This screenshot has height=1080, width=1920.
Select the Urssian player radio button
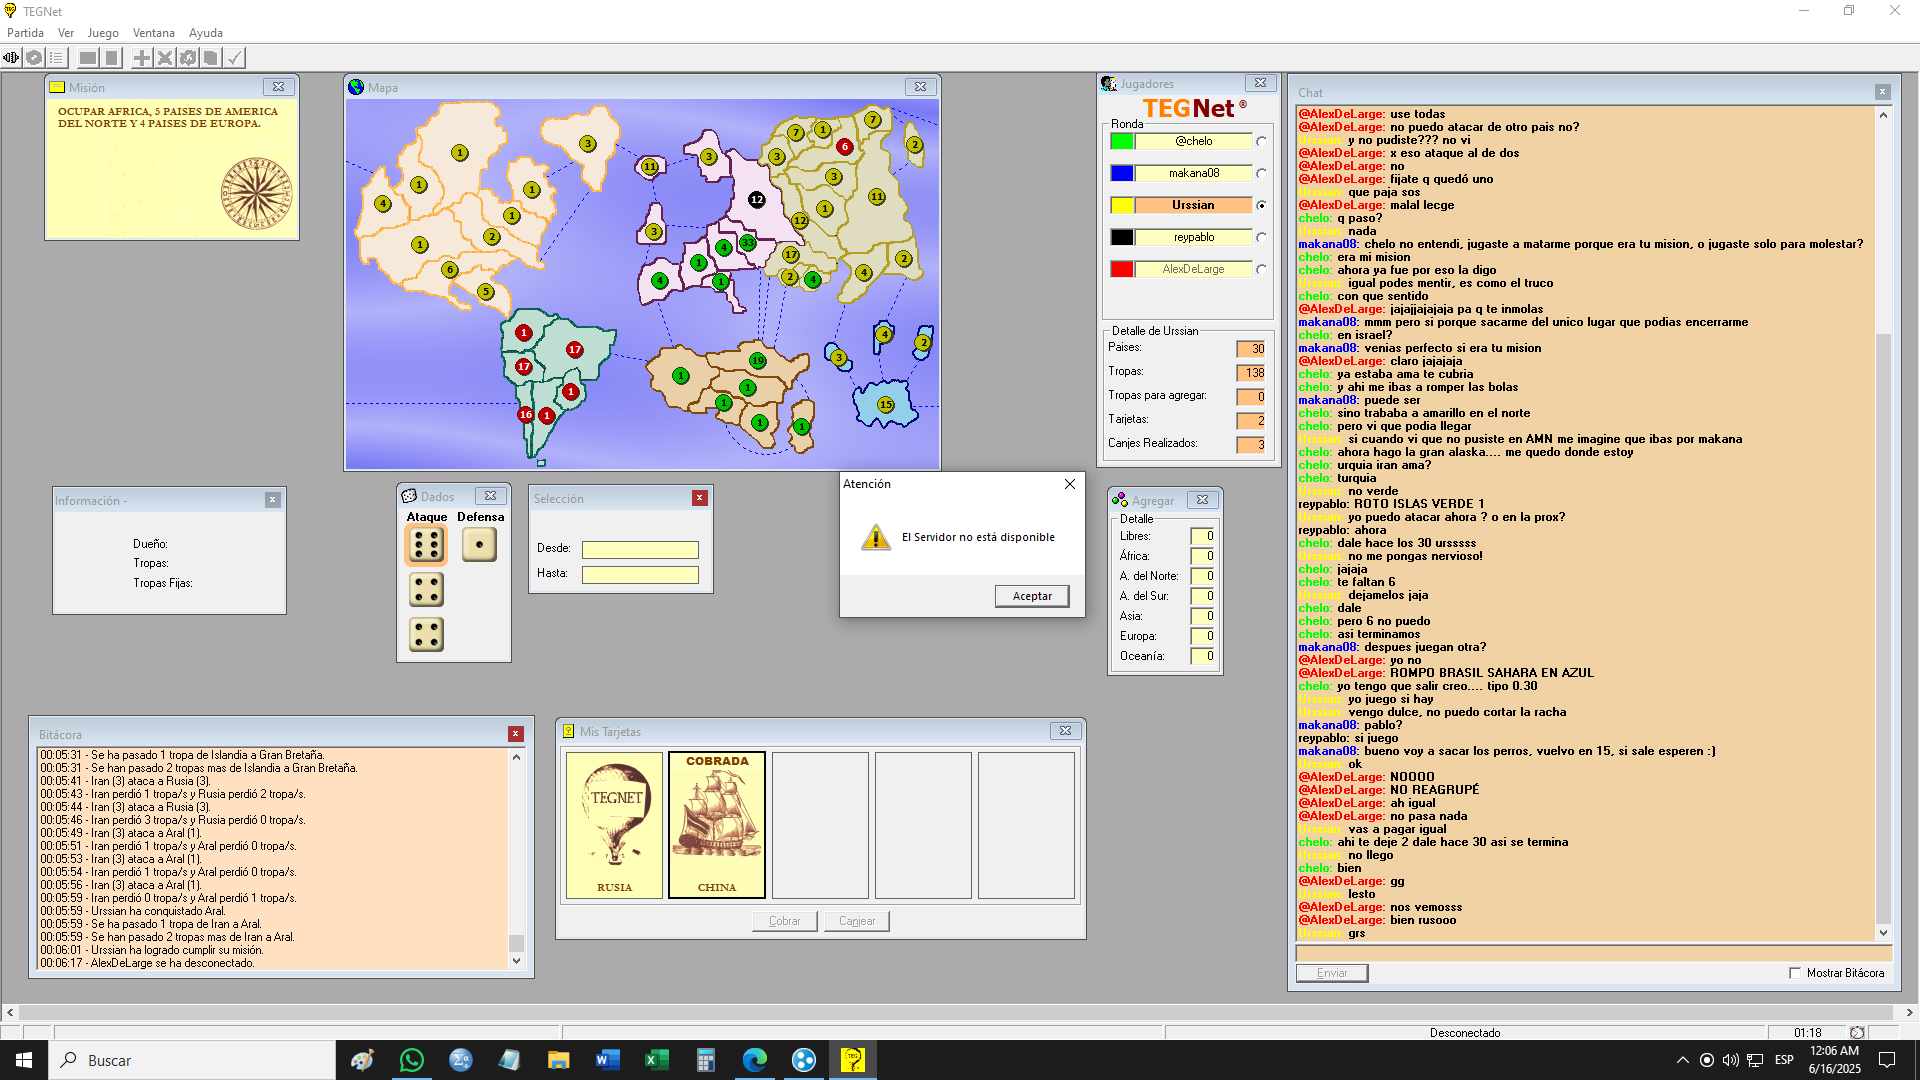point(1261,205)
